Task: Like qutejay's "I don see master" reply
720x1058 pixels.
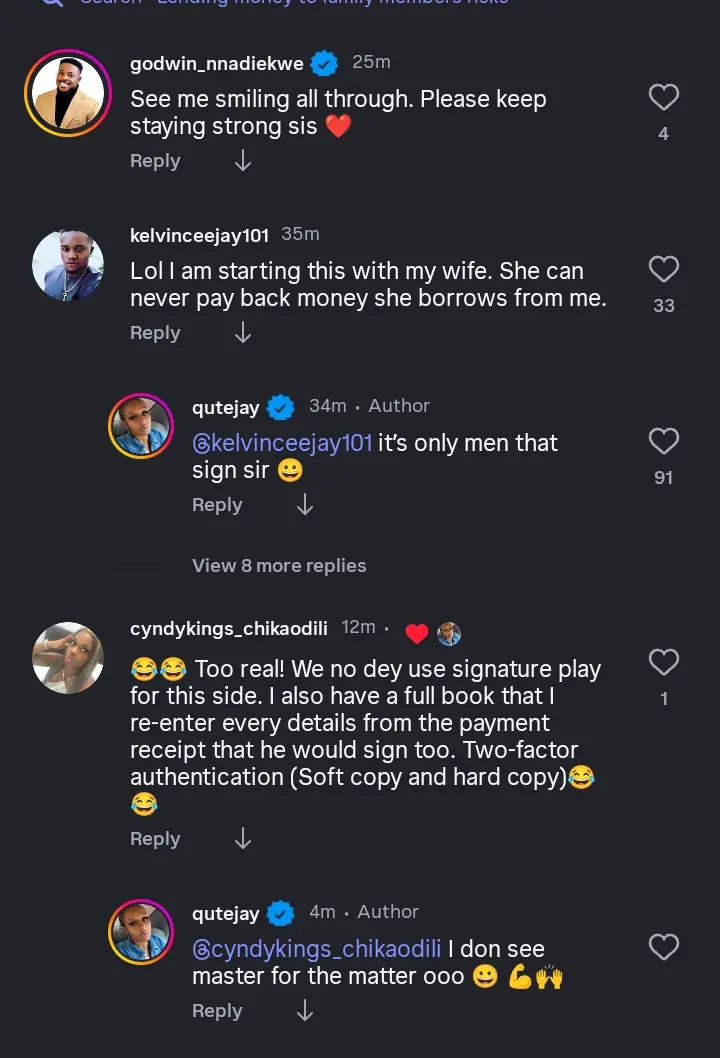Action: [663, 948]
